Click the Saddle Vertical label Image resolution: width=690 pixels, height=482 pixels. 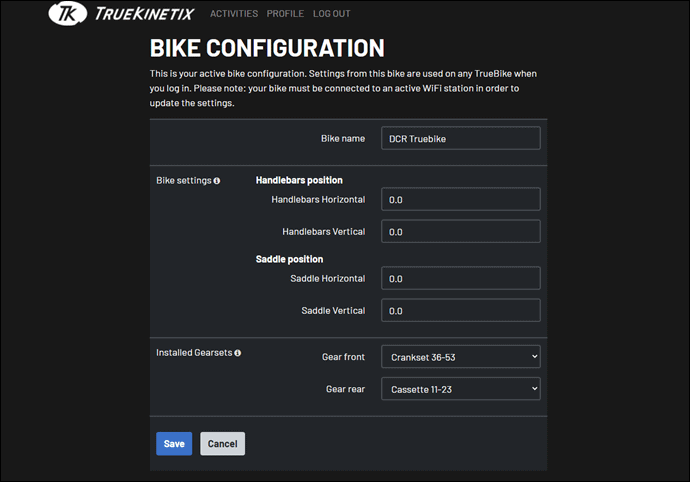click(333, 311)
